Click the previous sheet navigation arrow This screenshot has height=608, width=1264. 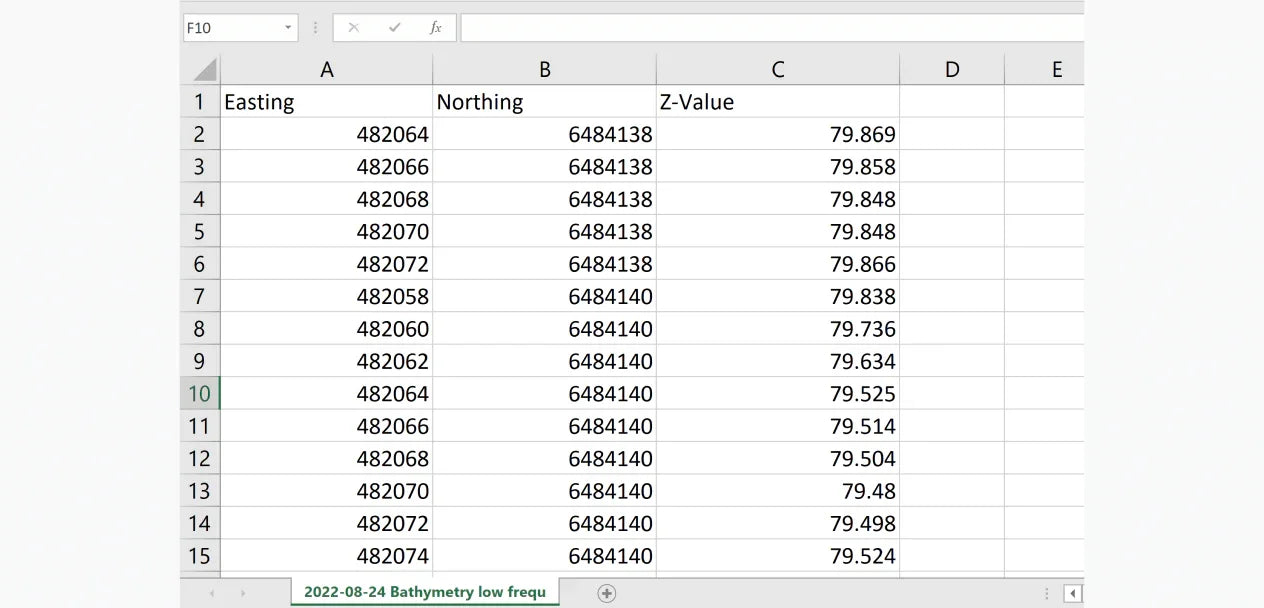pos(211,593)
